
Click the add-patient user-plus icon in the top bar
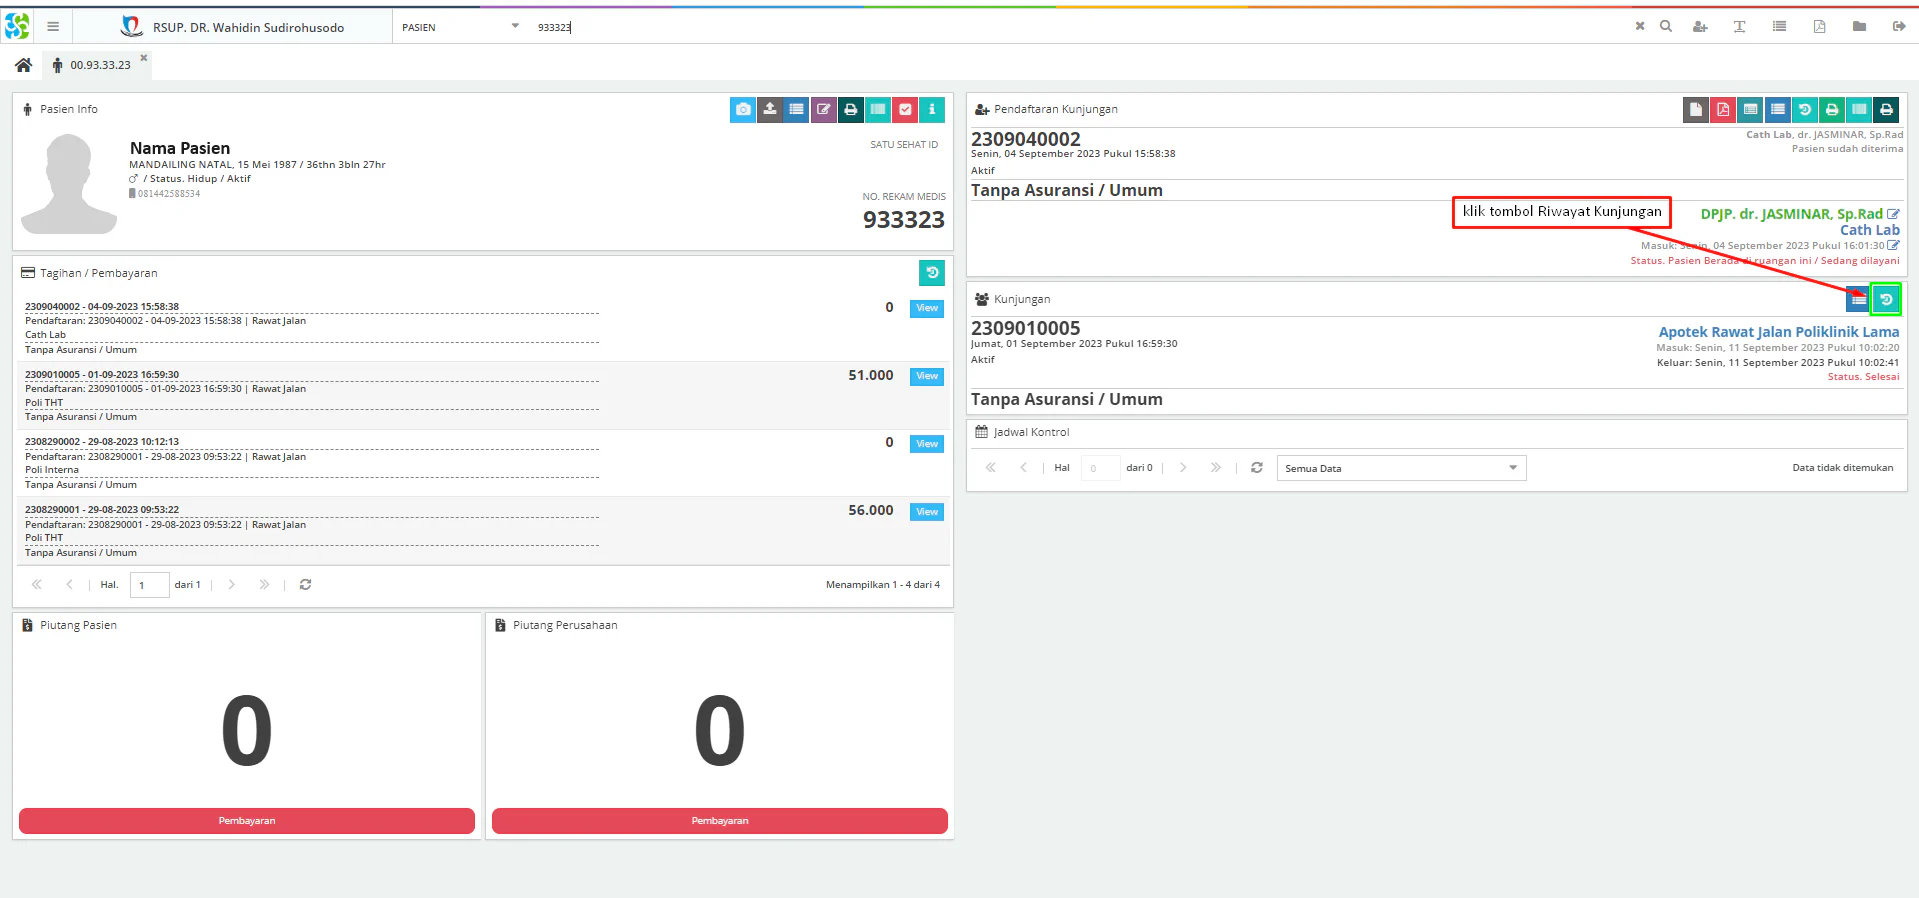[x=1700, y=26]
